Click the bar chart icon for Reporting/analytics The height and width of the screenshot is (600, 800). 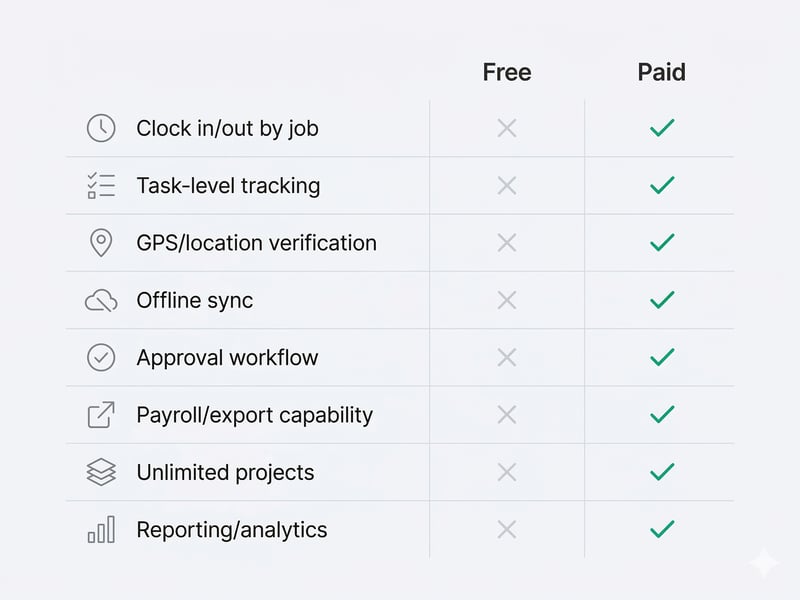(x=101, y=530)
